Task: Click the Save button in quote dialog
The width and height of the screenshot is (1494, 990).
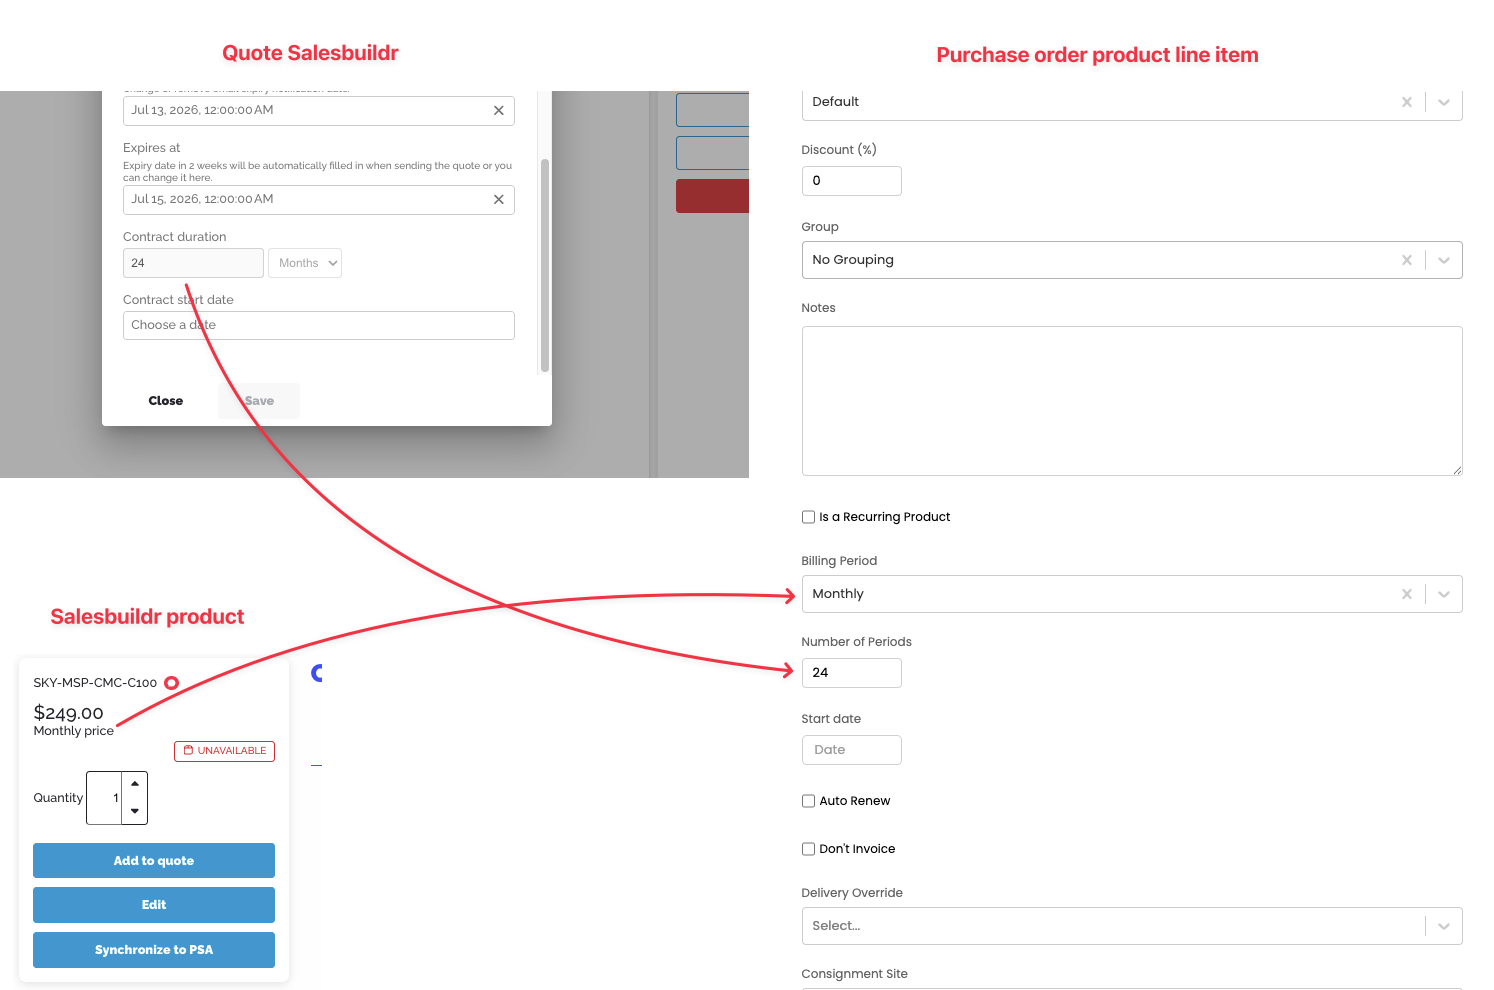Action: coord(259,401)
